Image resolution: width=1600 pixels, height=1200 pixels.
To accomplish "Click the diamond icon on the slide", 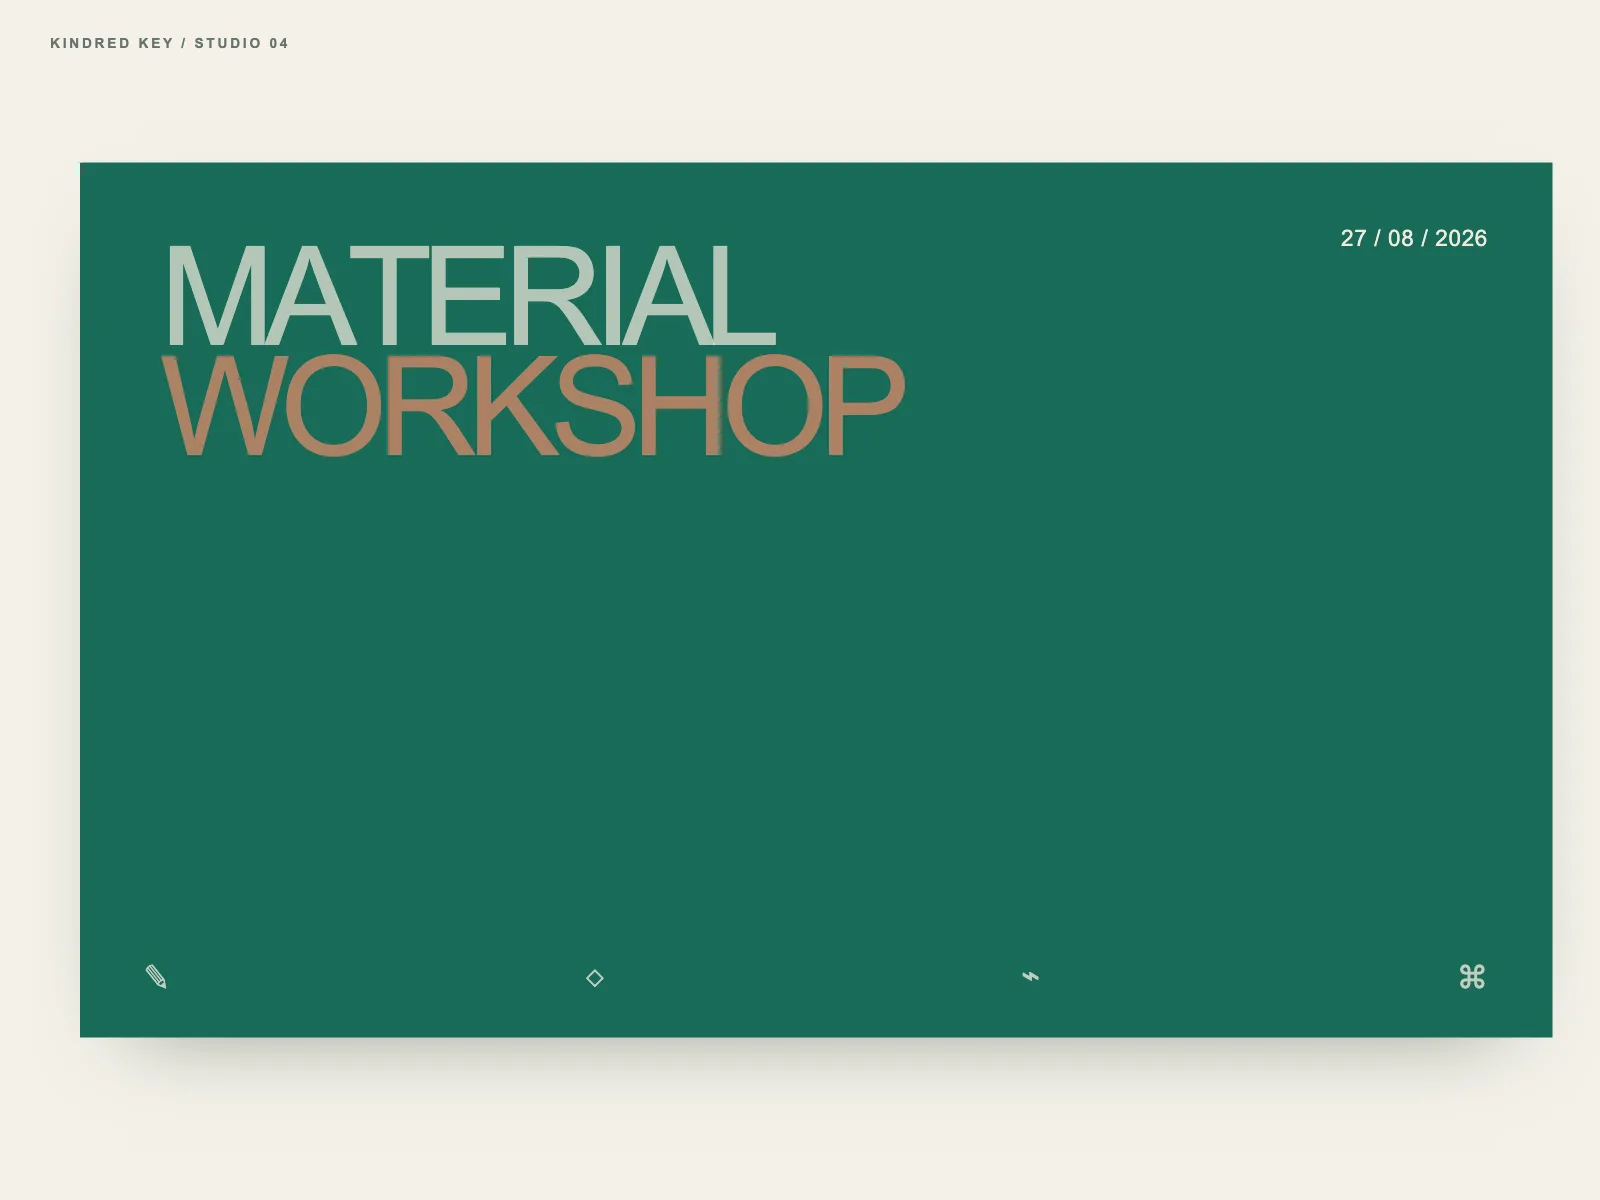I will pyautogui.click(x=594, y=978).
